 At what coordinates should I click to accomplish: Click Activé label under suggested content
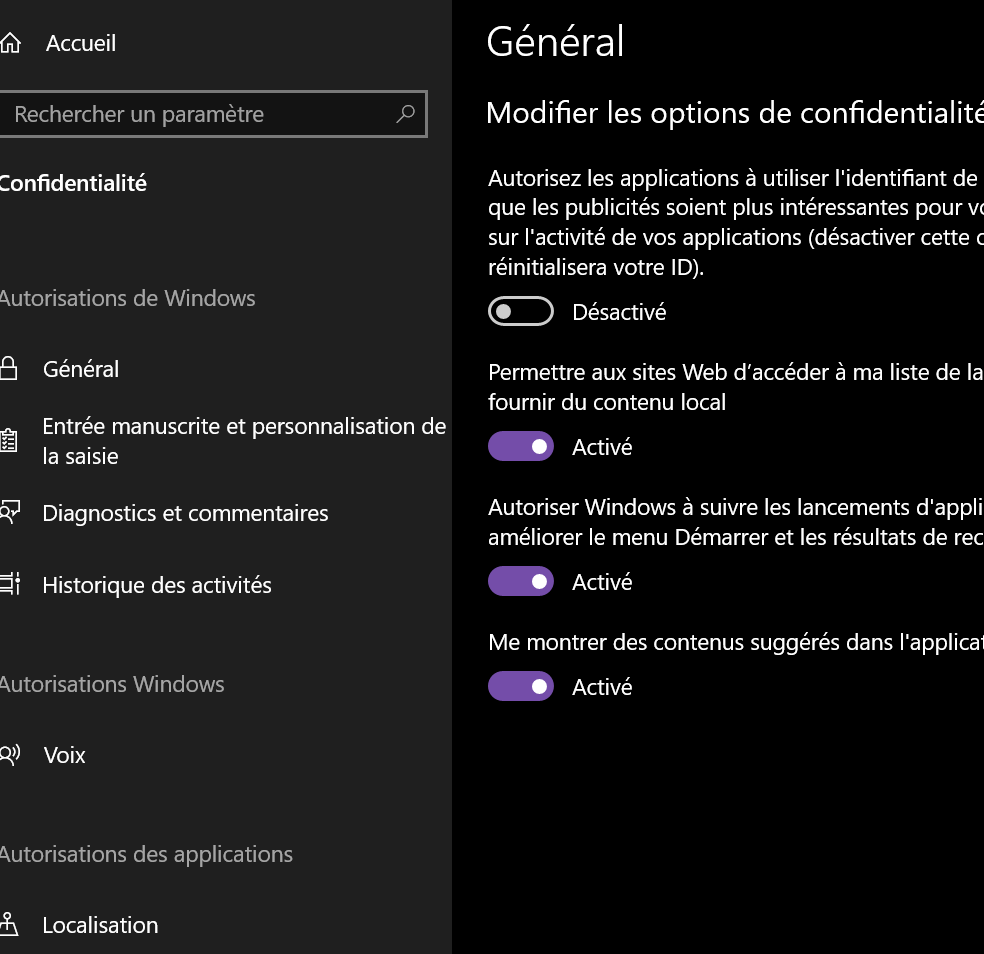602,687
